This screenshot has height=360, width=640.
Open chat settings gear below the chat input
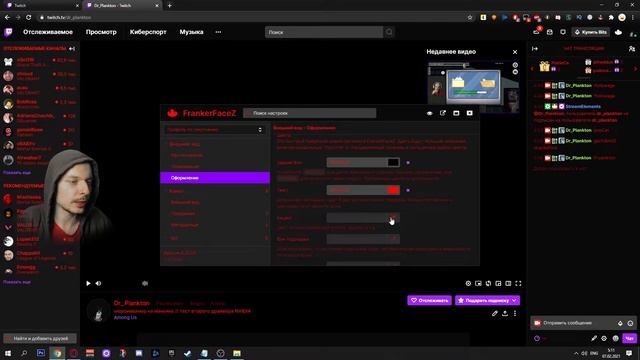(604, 338)
